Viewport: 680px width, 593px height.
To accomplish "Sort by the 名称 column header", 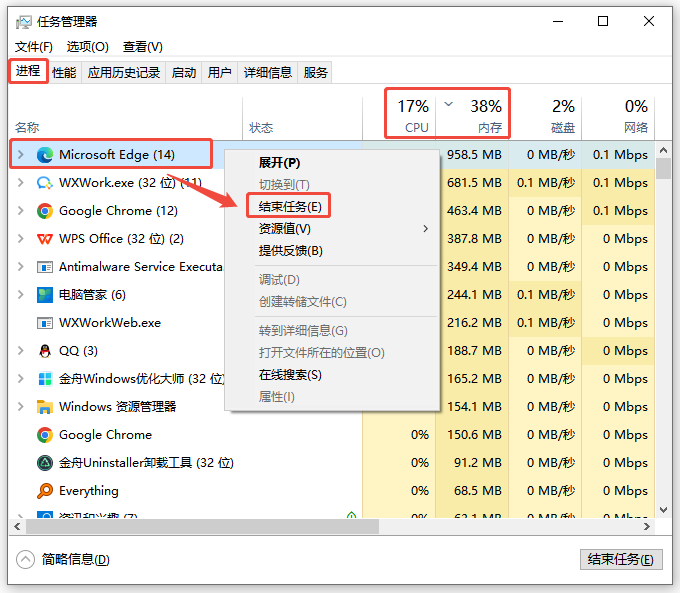I will click(x=126, y=116).
